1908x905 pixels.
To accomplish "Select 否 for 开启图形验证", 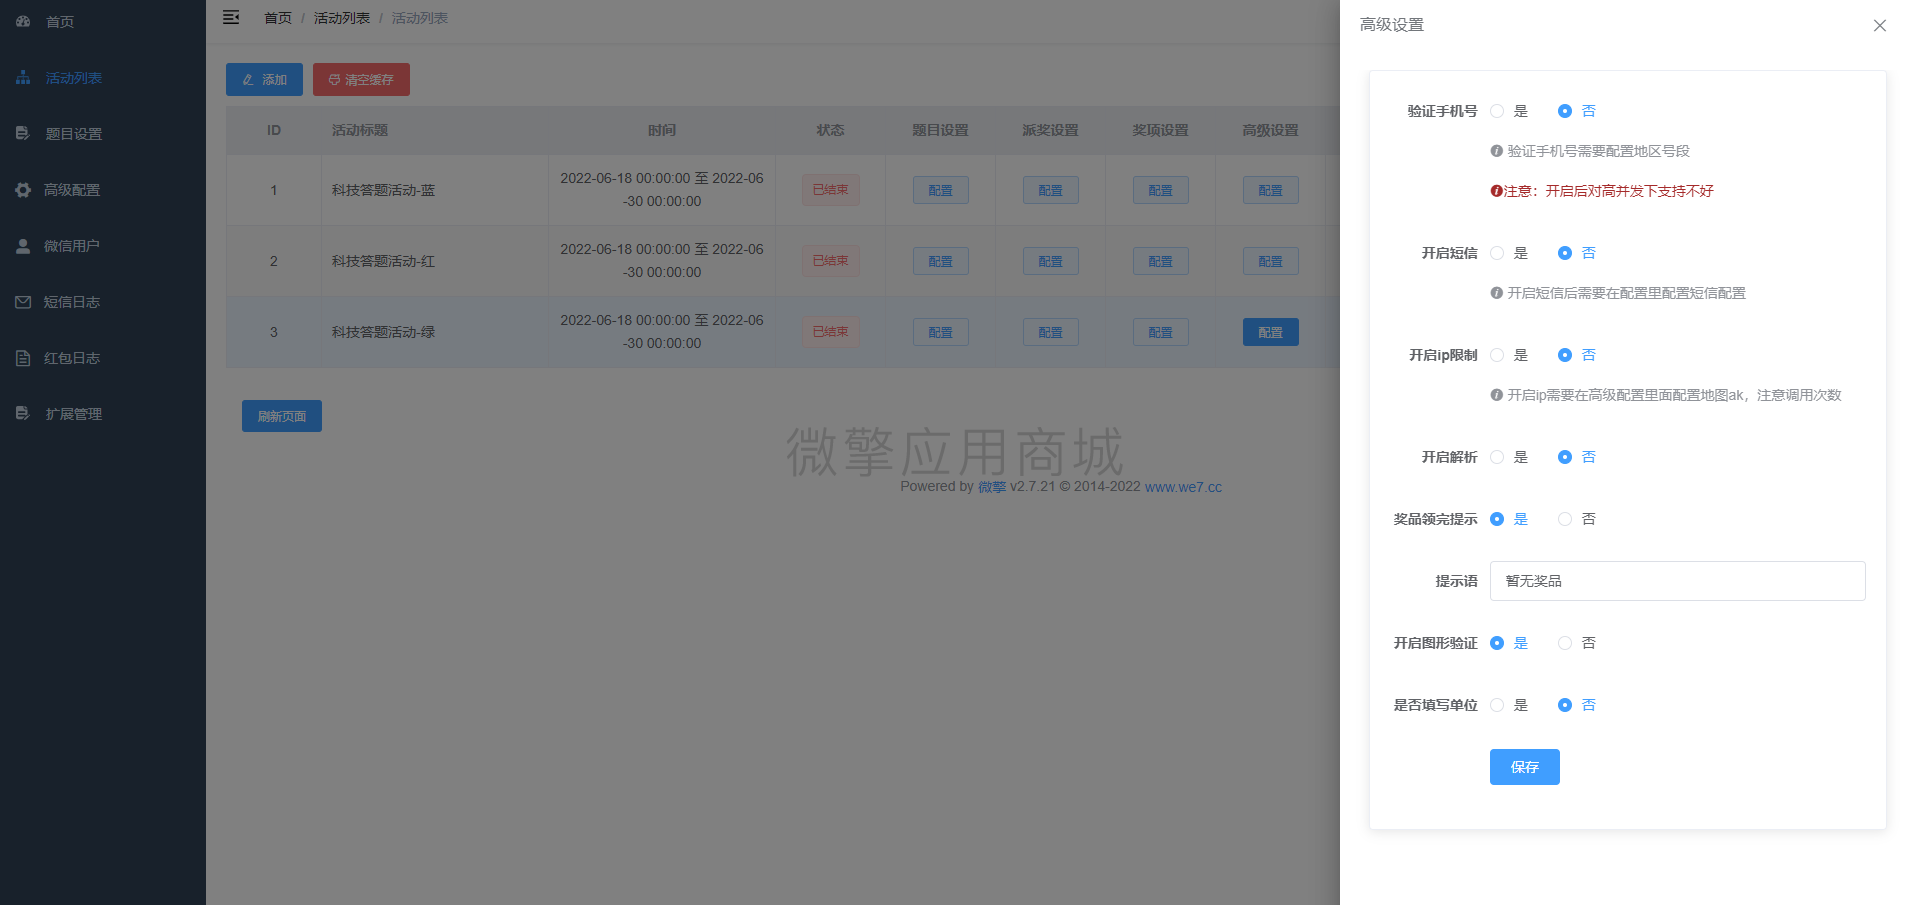I will coord(1565,643).
